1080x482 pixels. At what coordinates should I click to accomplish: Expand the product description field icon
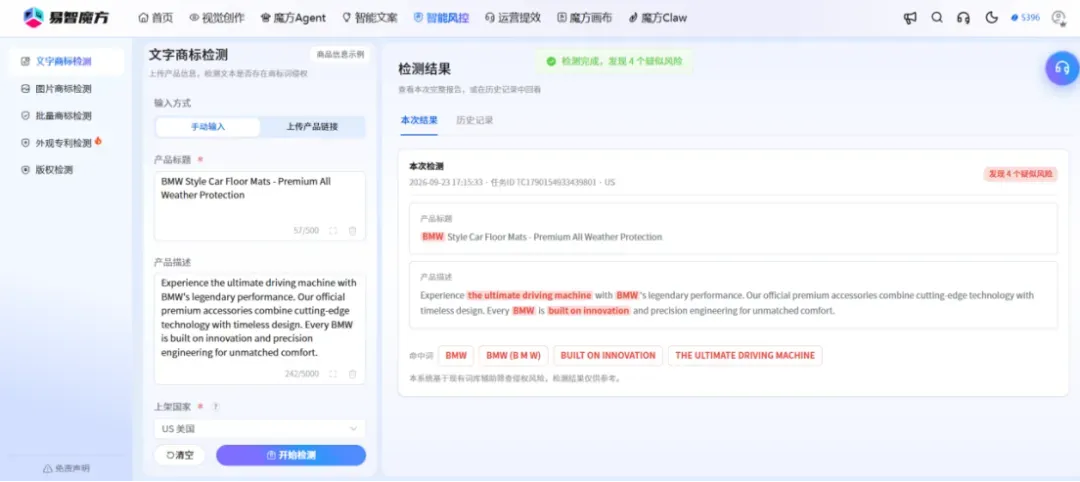333,374
